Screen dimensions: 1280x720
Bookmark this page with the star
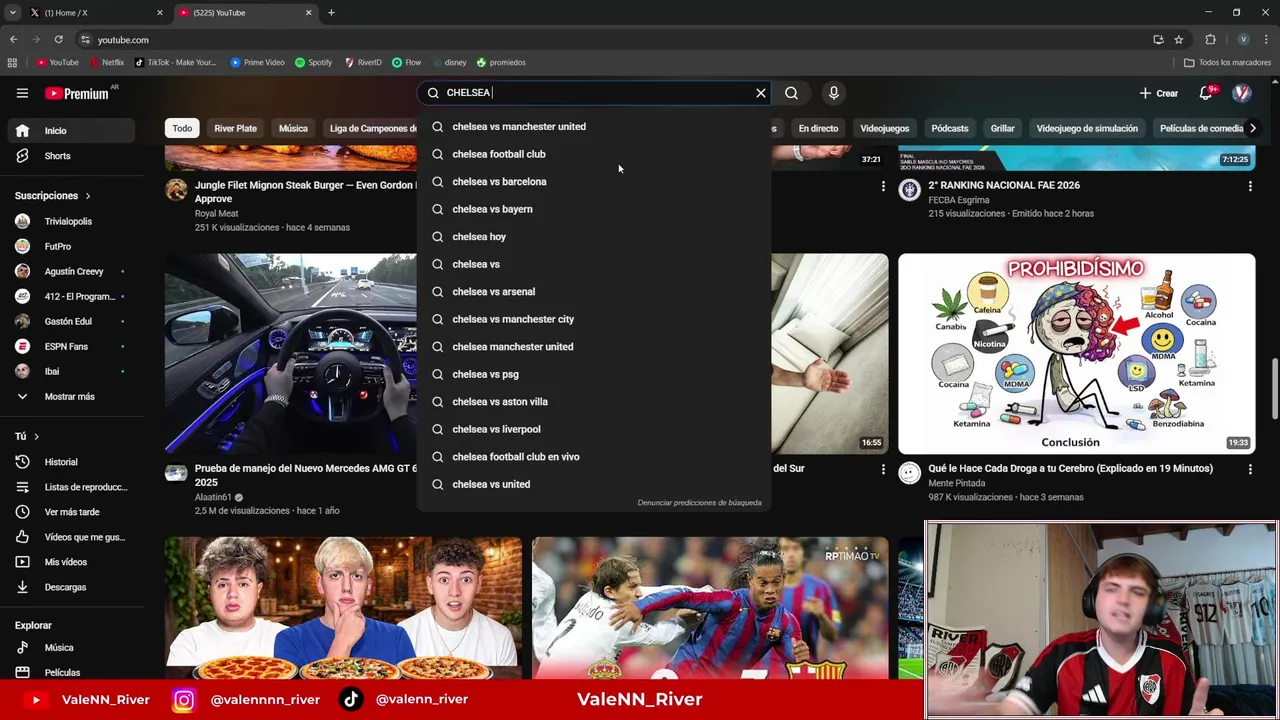[1179, 40]
